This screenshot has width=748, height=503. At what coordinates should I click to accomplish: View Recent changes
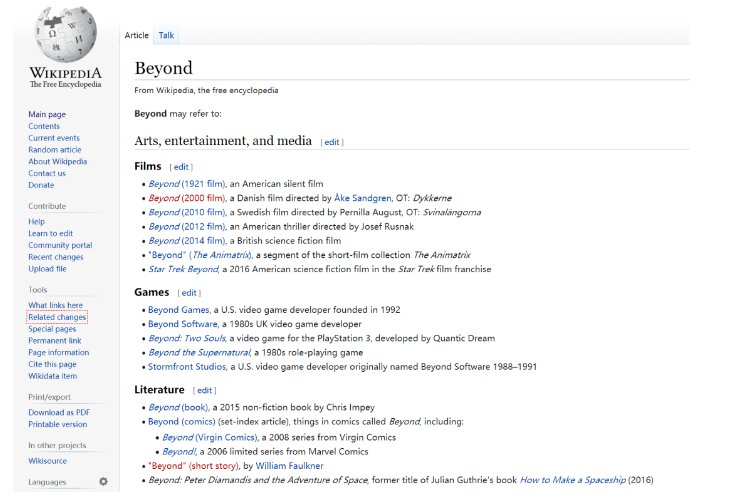tap(56, 257)
